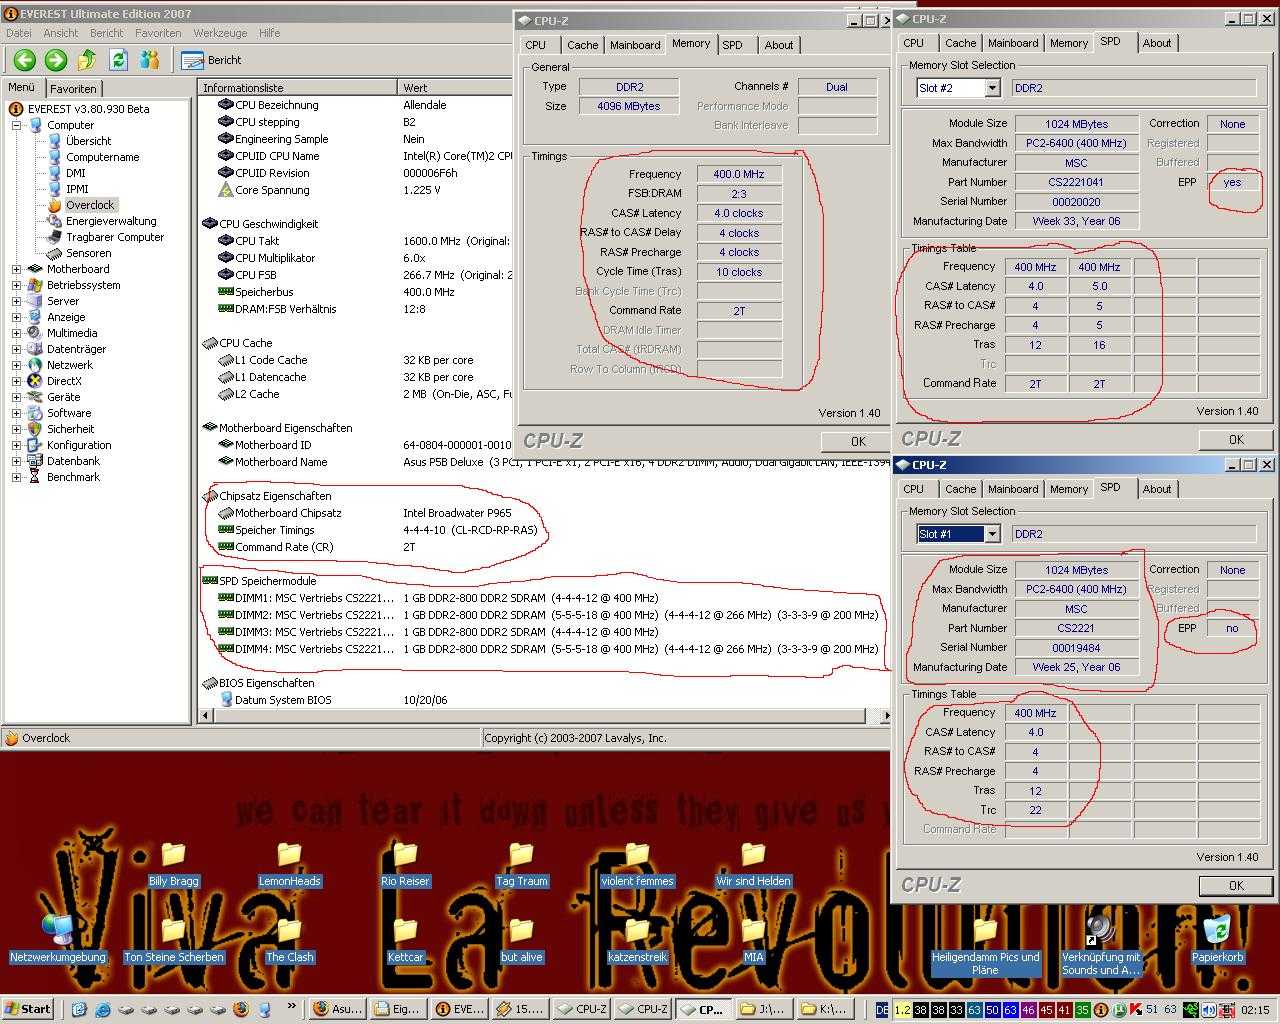Click OK in Slot #2 CPU-Z window
This screenshot has height=1024, width=1280.
[x=1236, y=439]
